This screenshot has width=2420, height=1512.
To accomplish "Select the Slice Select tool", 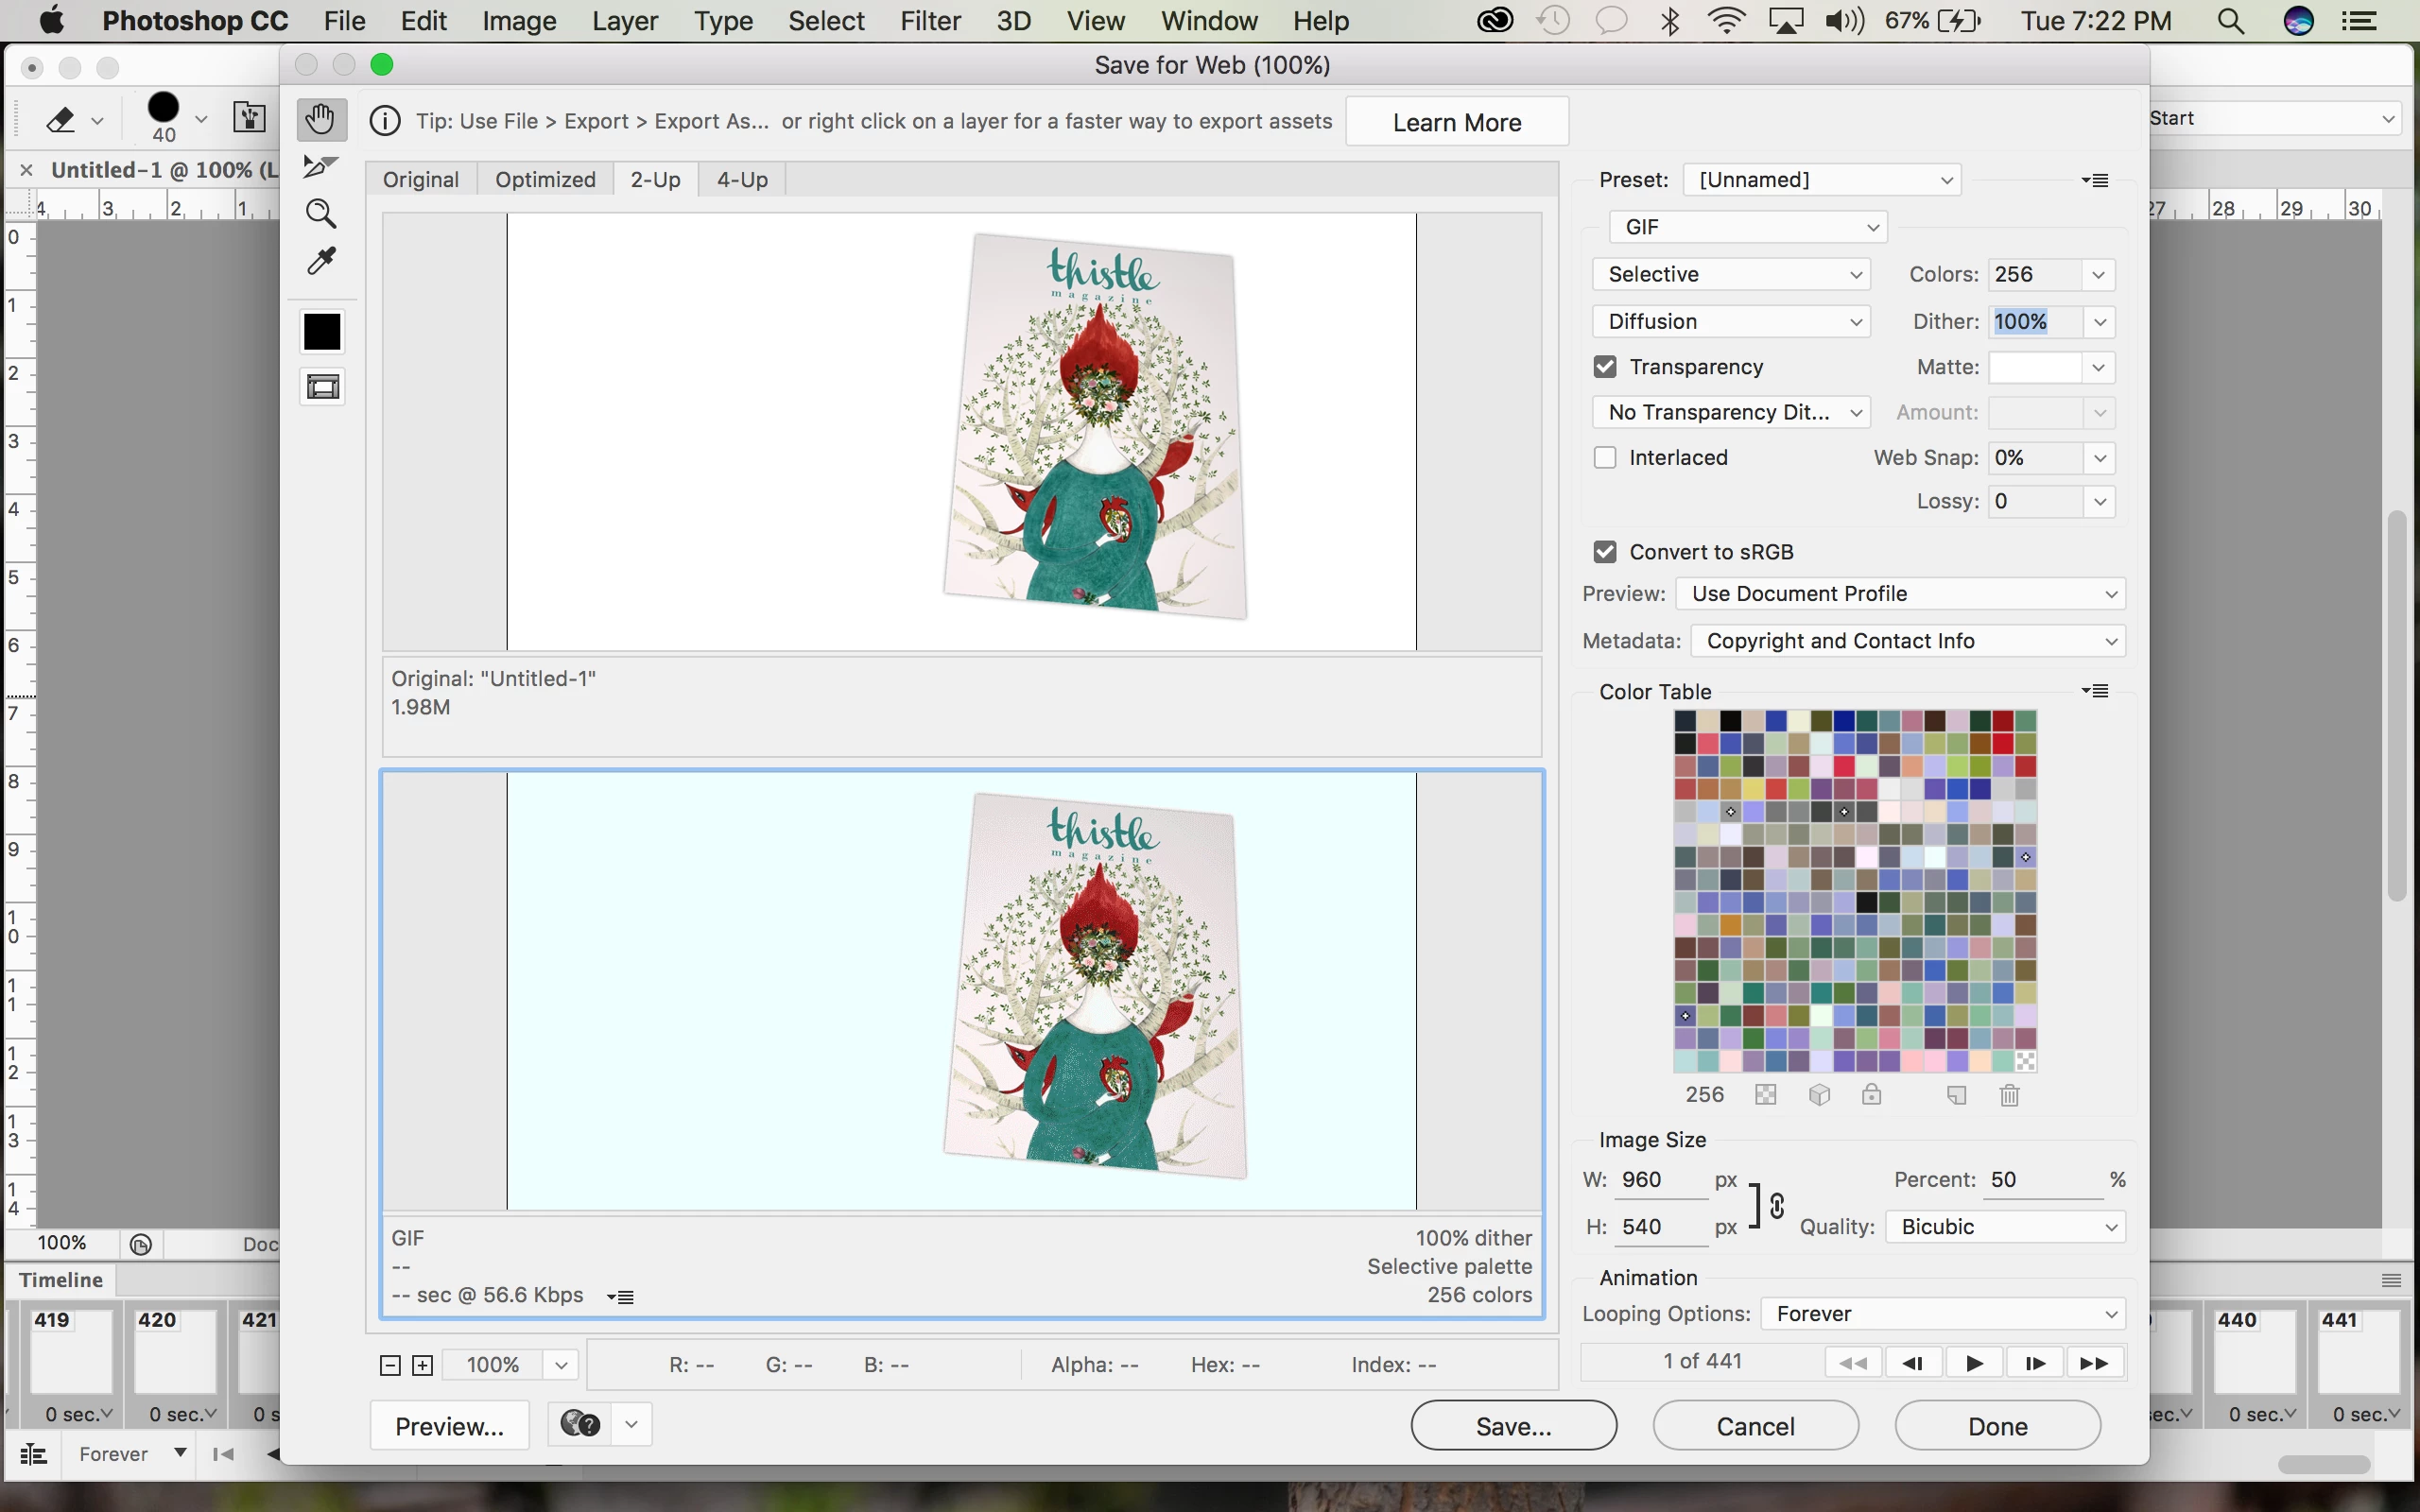I will click(321, 166).
